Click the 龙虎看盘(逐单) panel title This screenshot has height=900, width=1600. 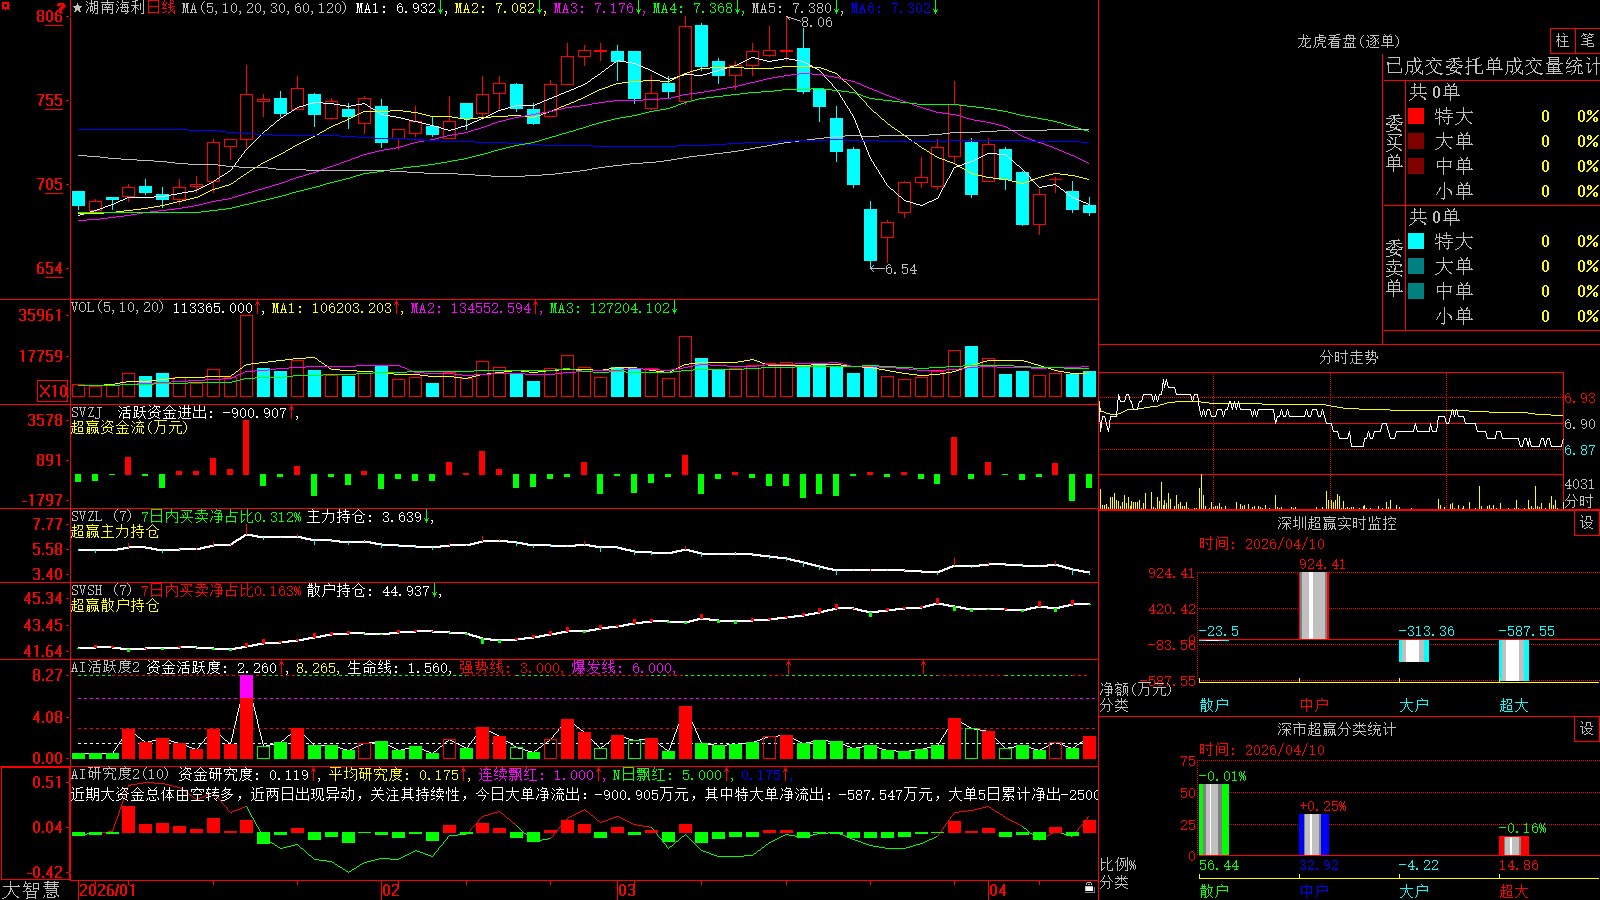click(1348, 41)
